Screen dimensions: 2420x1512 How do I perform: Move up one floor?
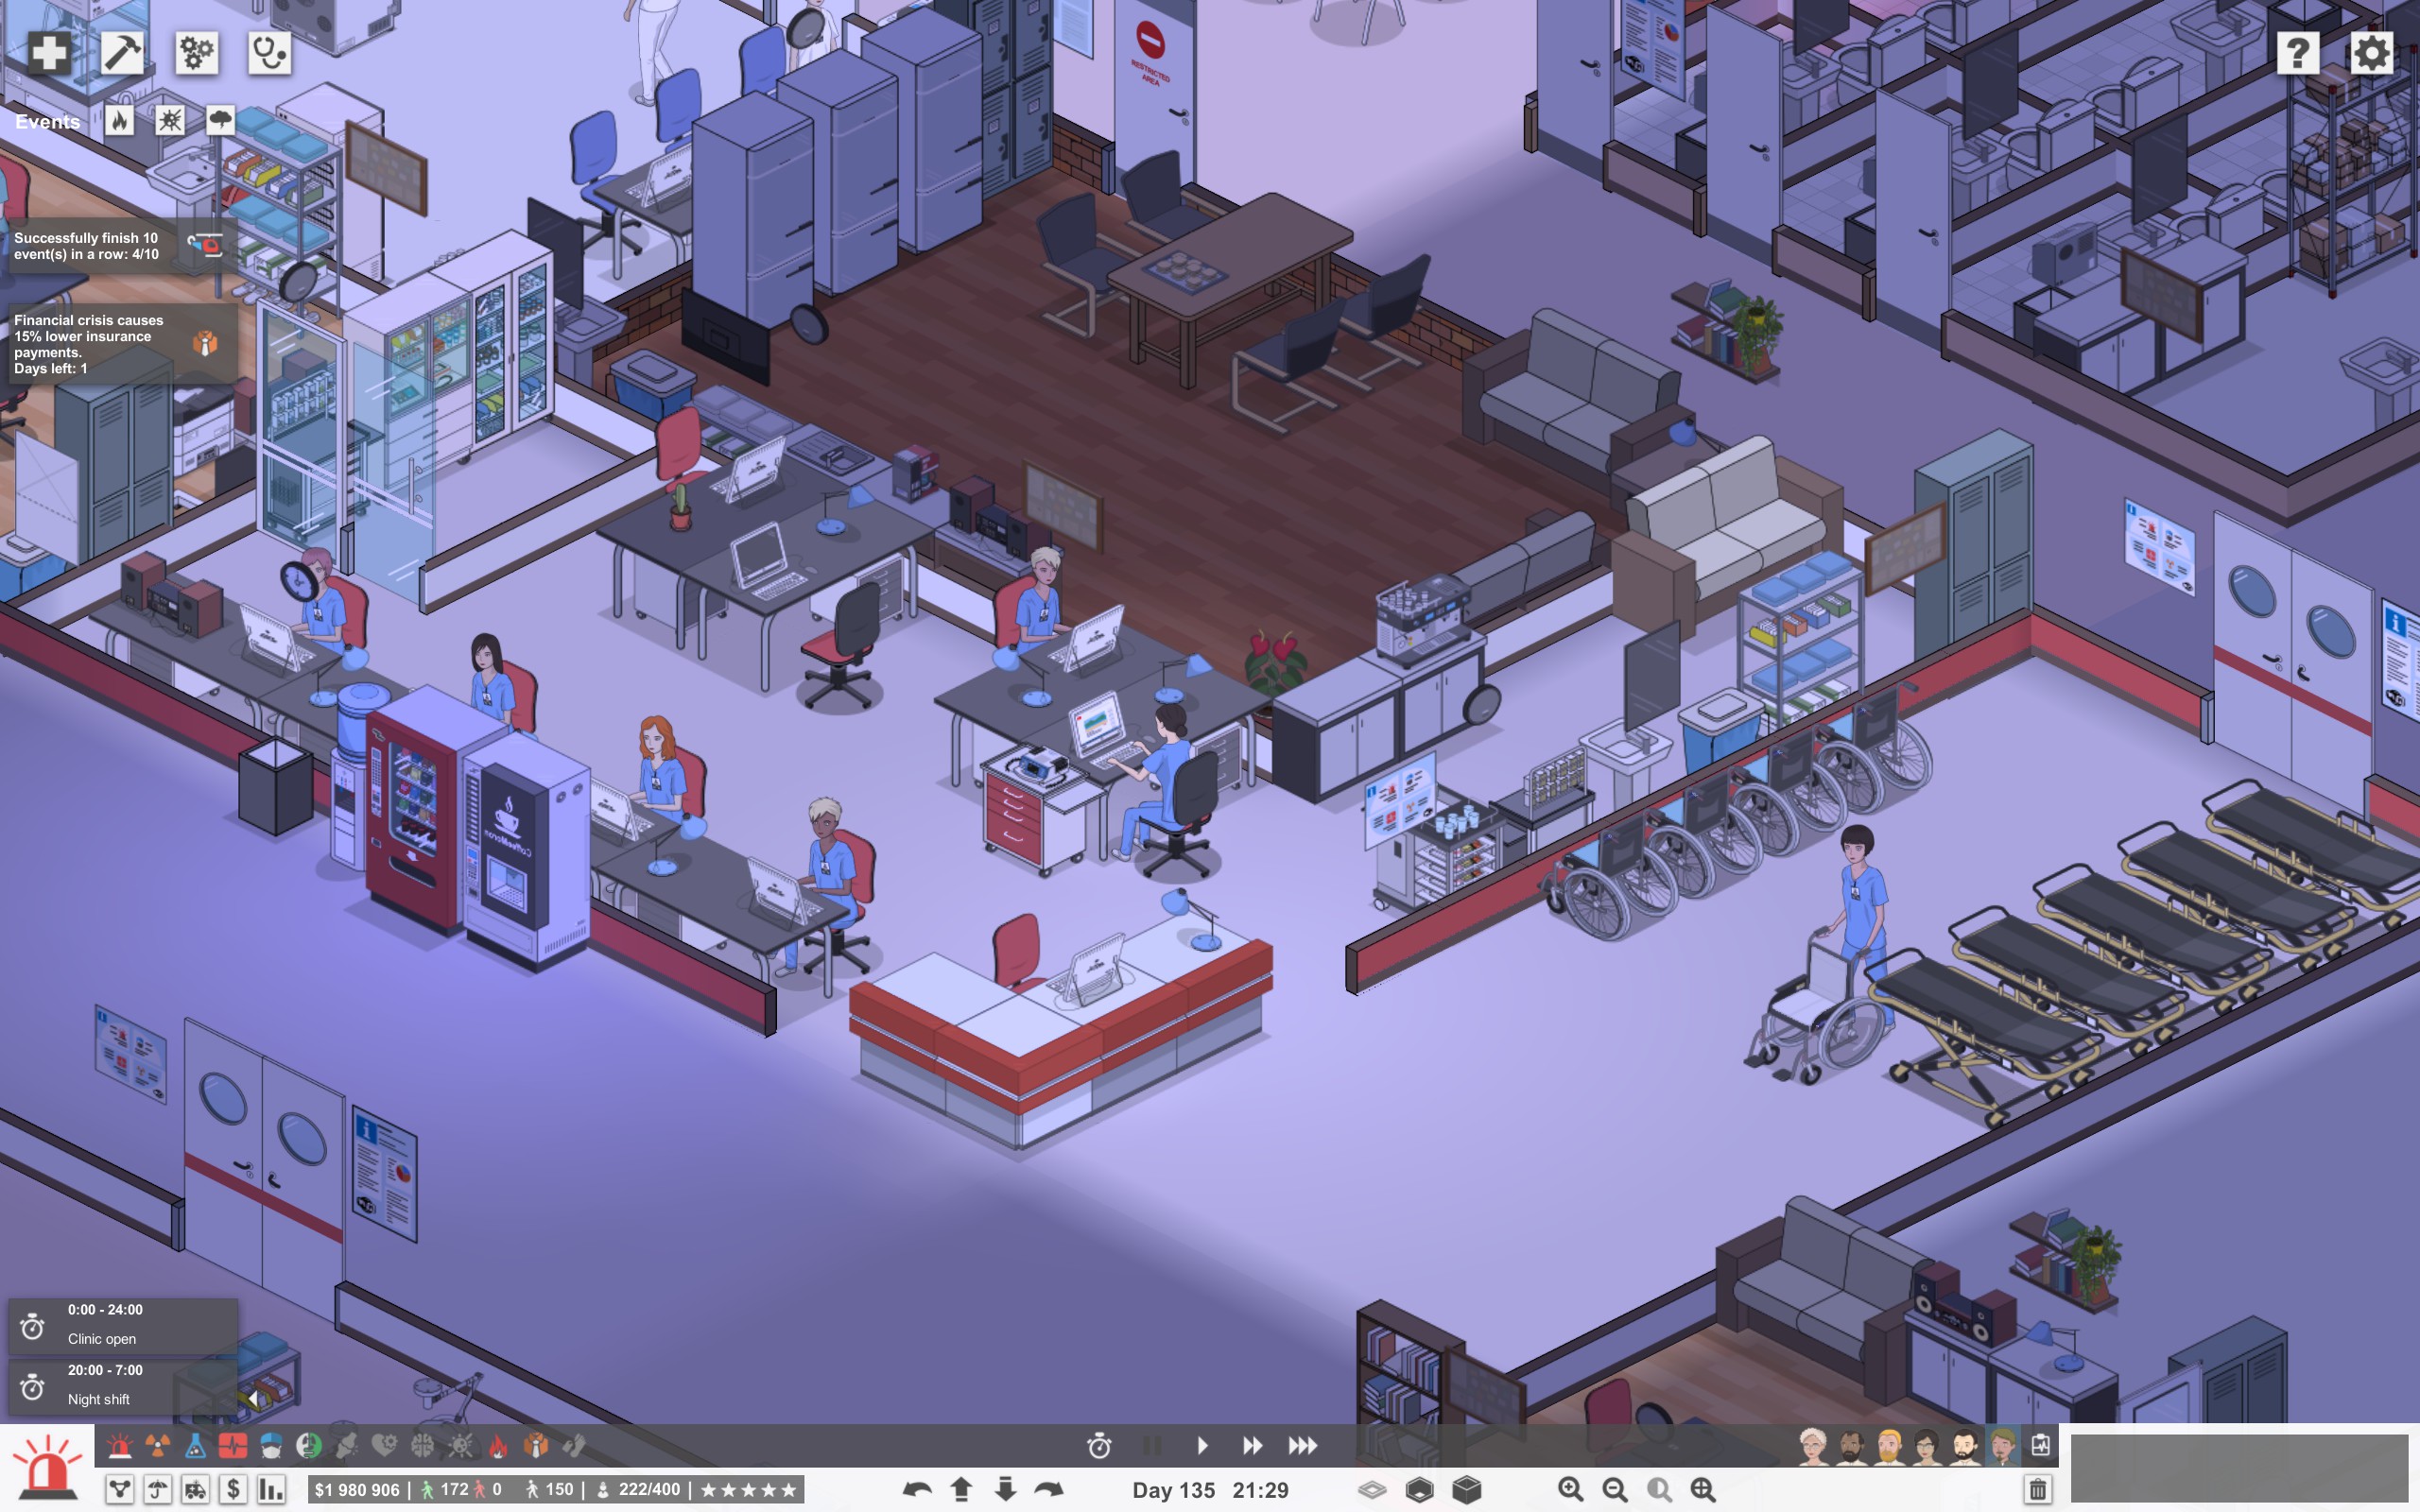pos(961,1490)
